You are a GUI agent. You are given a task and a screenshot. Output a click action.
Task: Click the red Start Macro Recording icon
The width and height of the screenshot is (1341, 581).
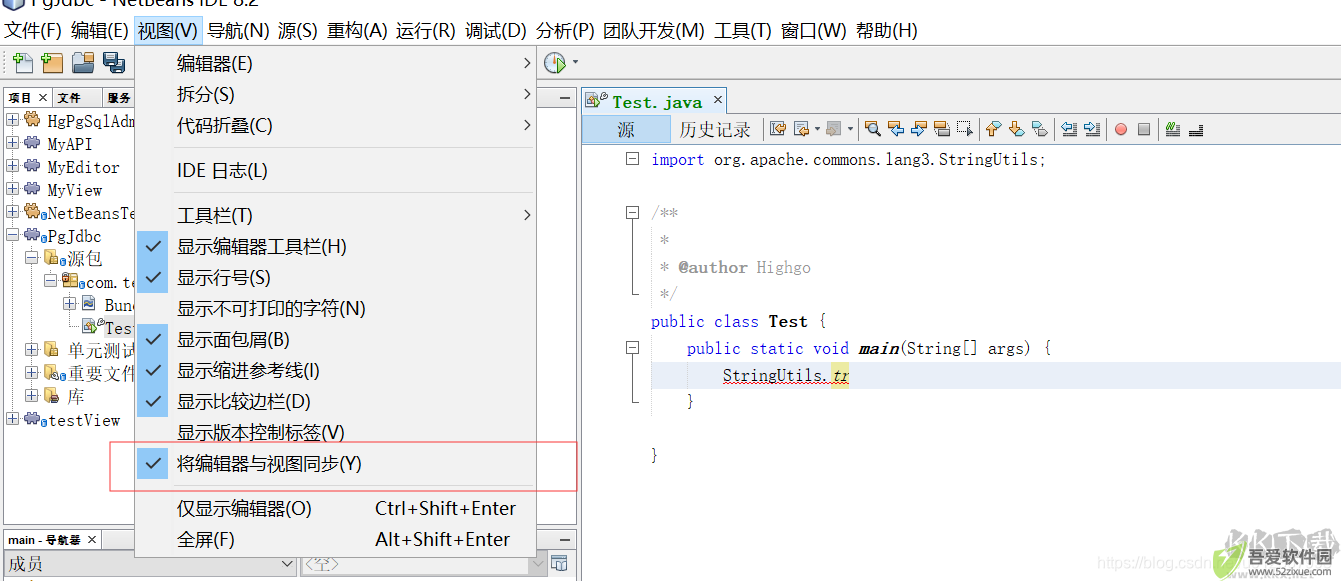pos(1121,129)
